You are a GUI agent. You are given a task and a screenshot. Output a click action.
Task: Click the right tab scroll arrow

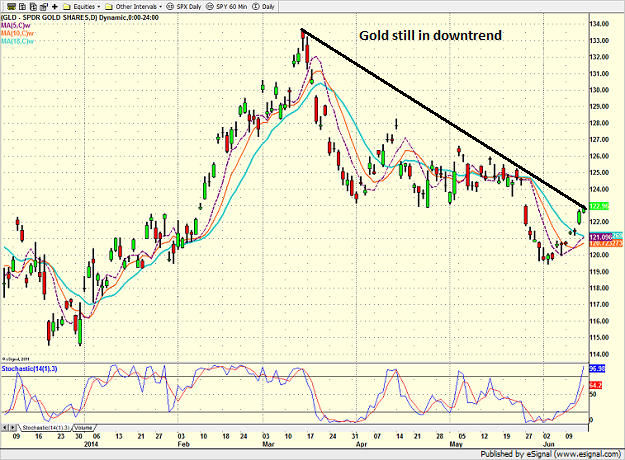coord(13,428)
